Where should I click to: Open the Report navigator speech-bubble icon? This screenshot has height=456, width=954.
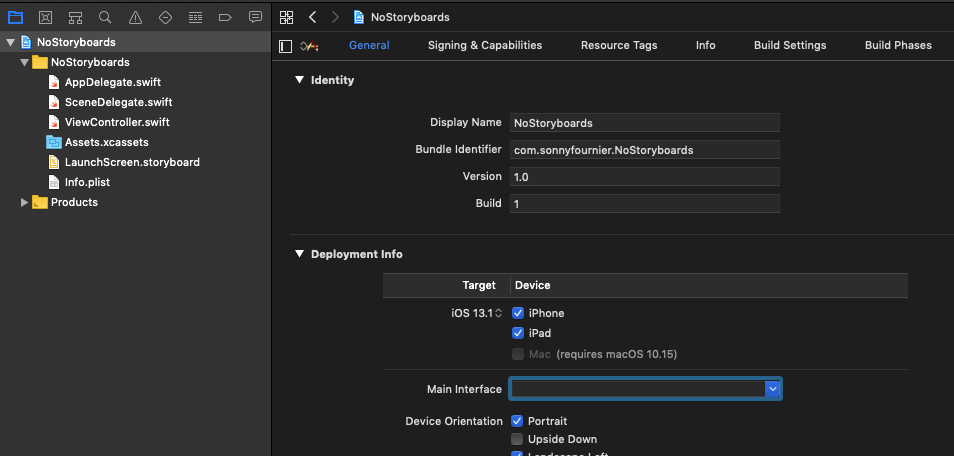click(x=256, y=17)
